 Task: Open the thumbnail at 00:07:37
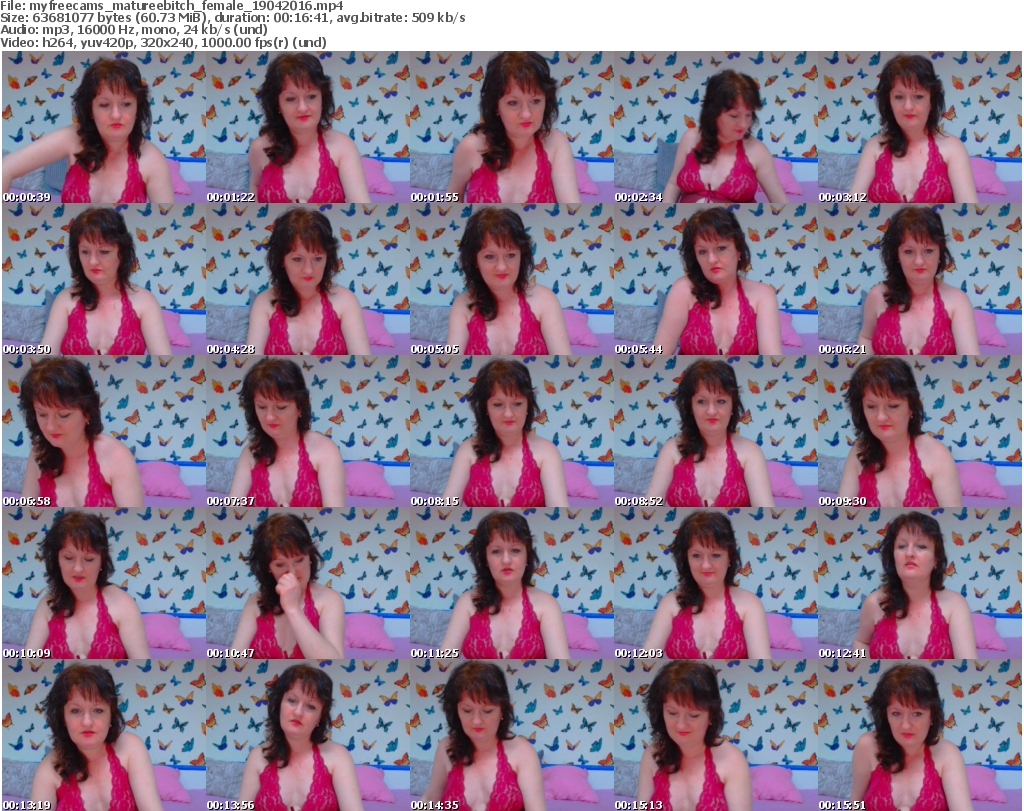coord(308,432)
